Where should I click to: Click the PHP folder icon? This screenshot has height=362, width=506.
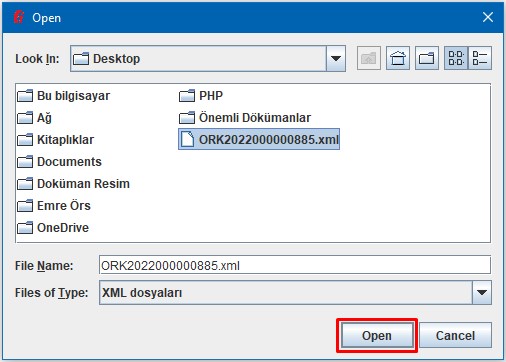click(x=187, y=96)
